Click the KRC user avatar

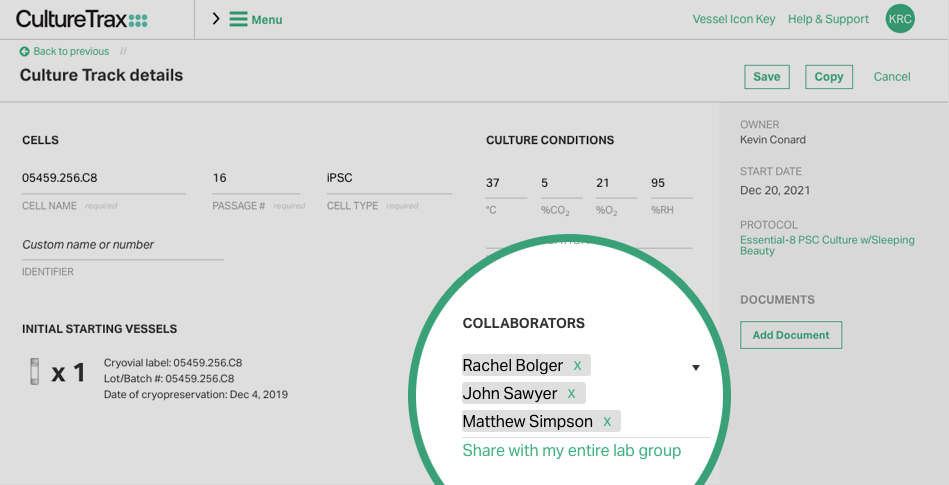coord(900,19)
